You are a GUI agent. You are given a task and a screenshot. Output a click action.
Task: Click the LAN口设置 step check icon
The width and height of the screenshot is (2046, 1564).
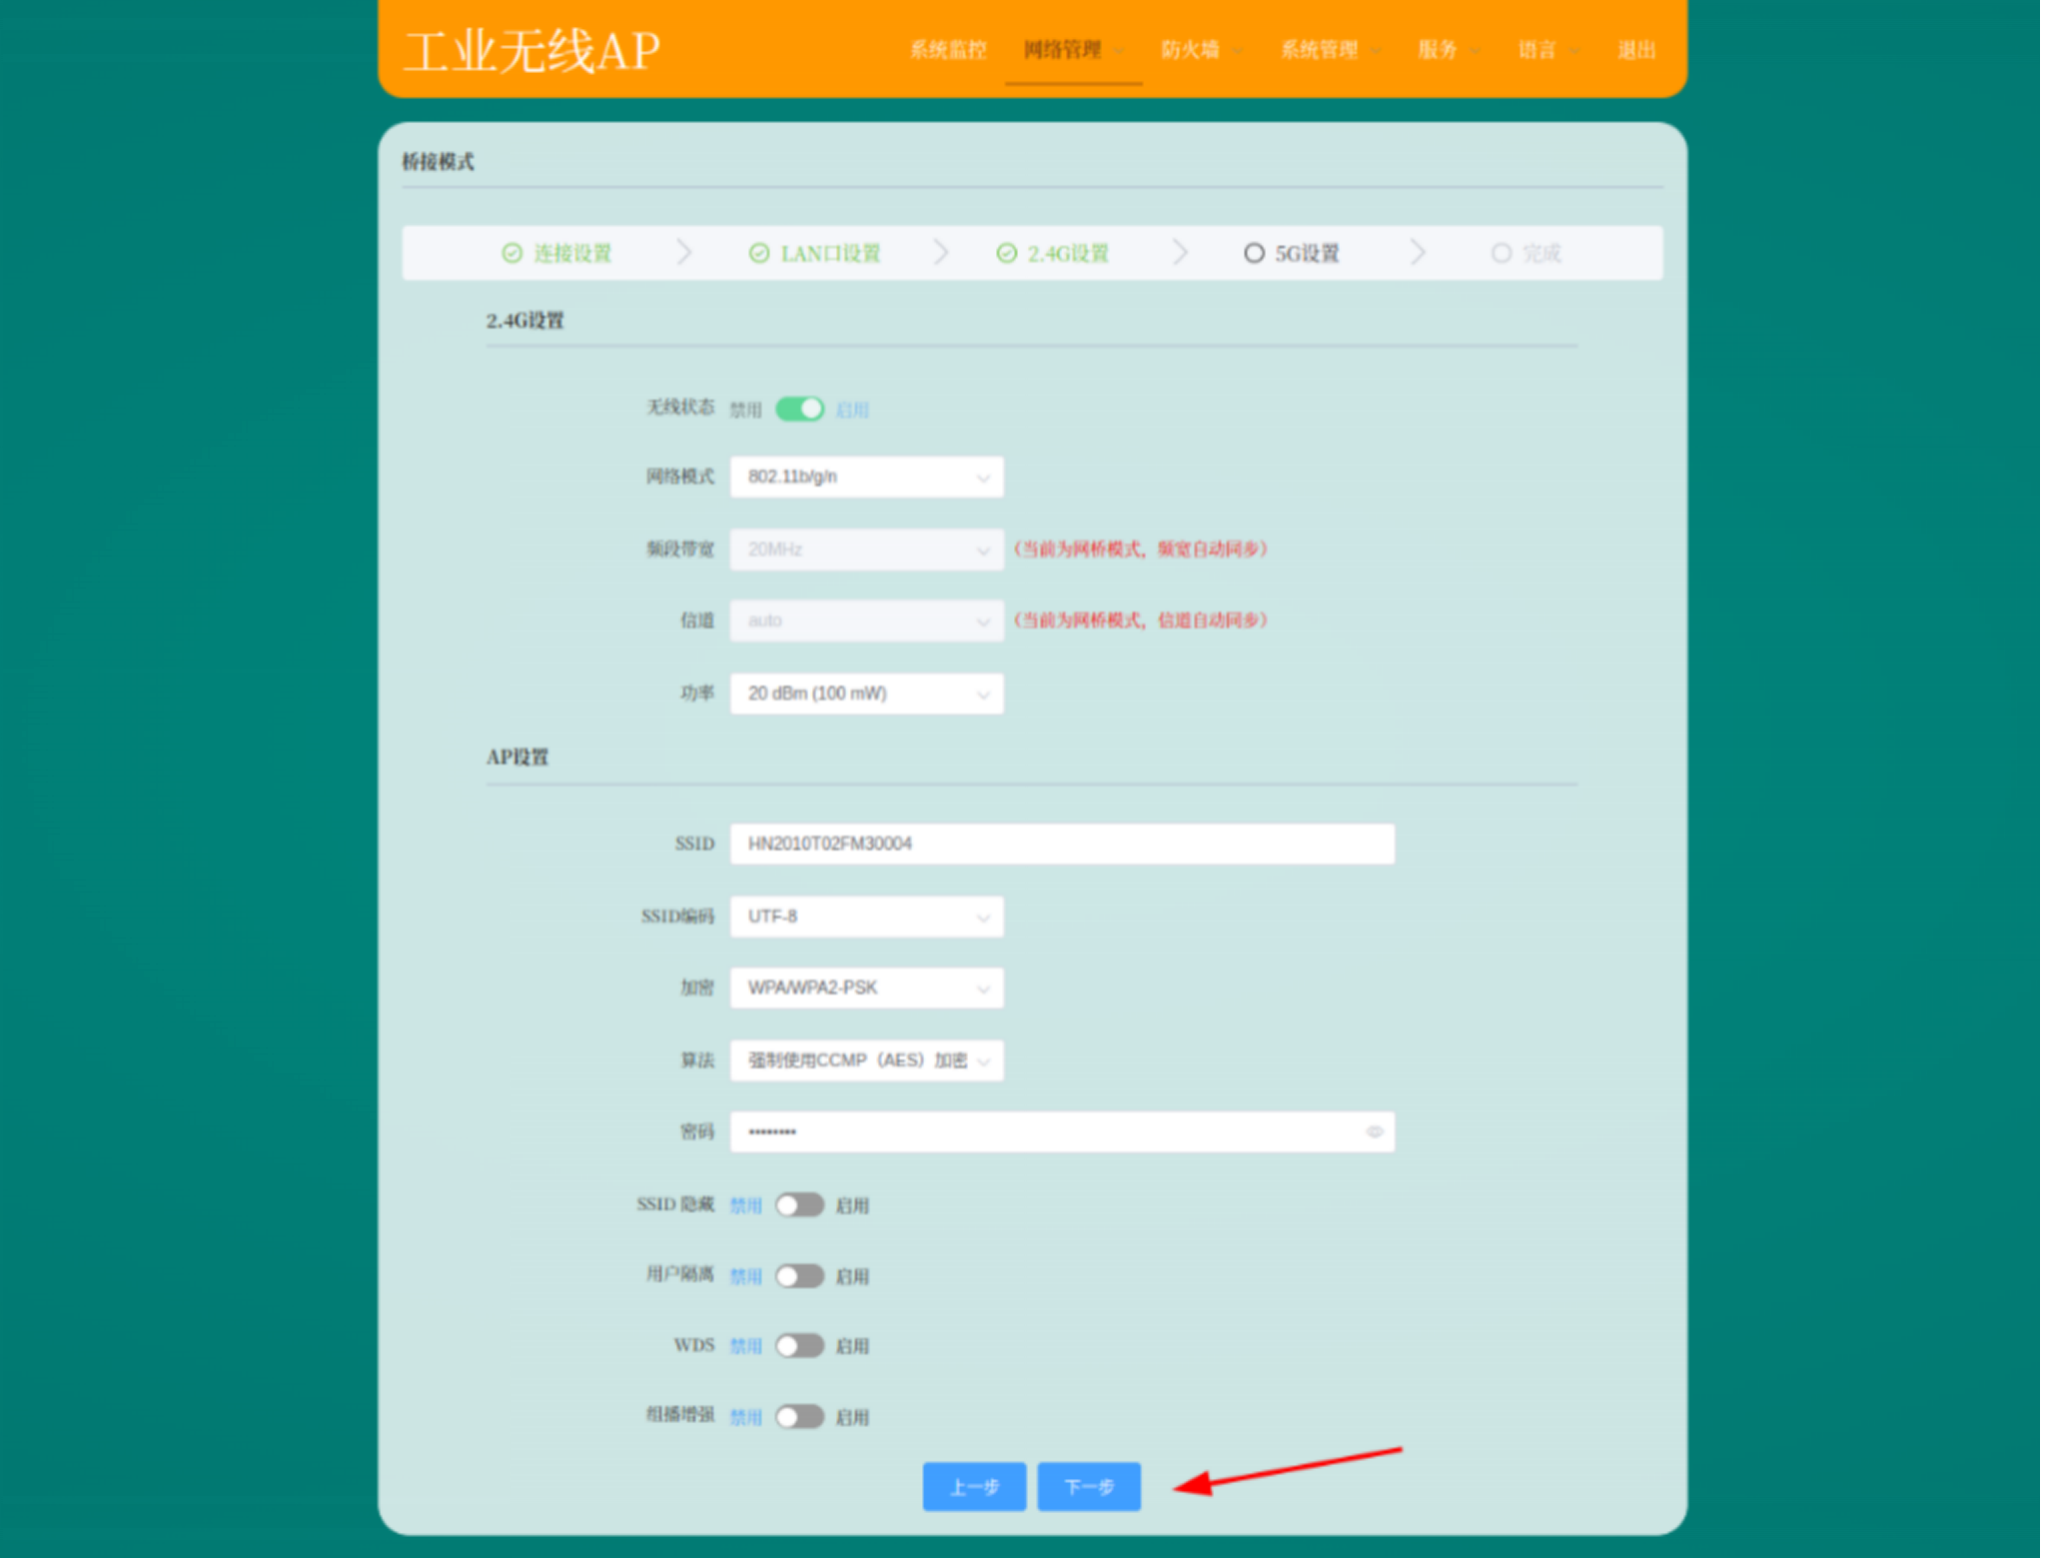(x=759, y=253)
